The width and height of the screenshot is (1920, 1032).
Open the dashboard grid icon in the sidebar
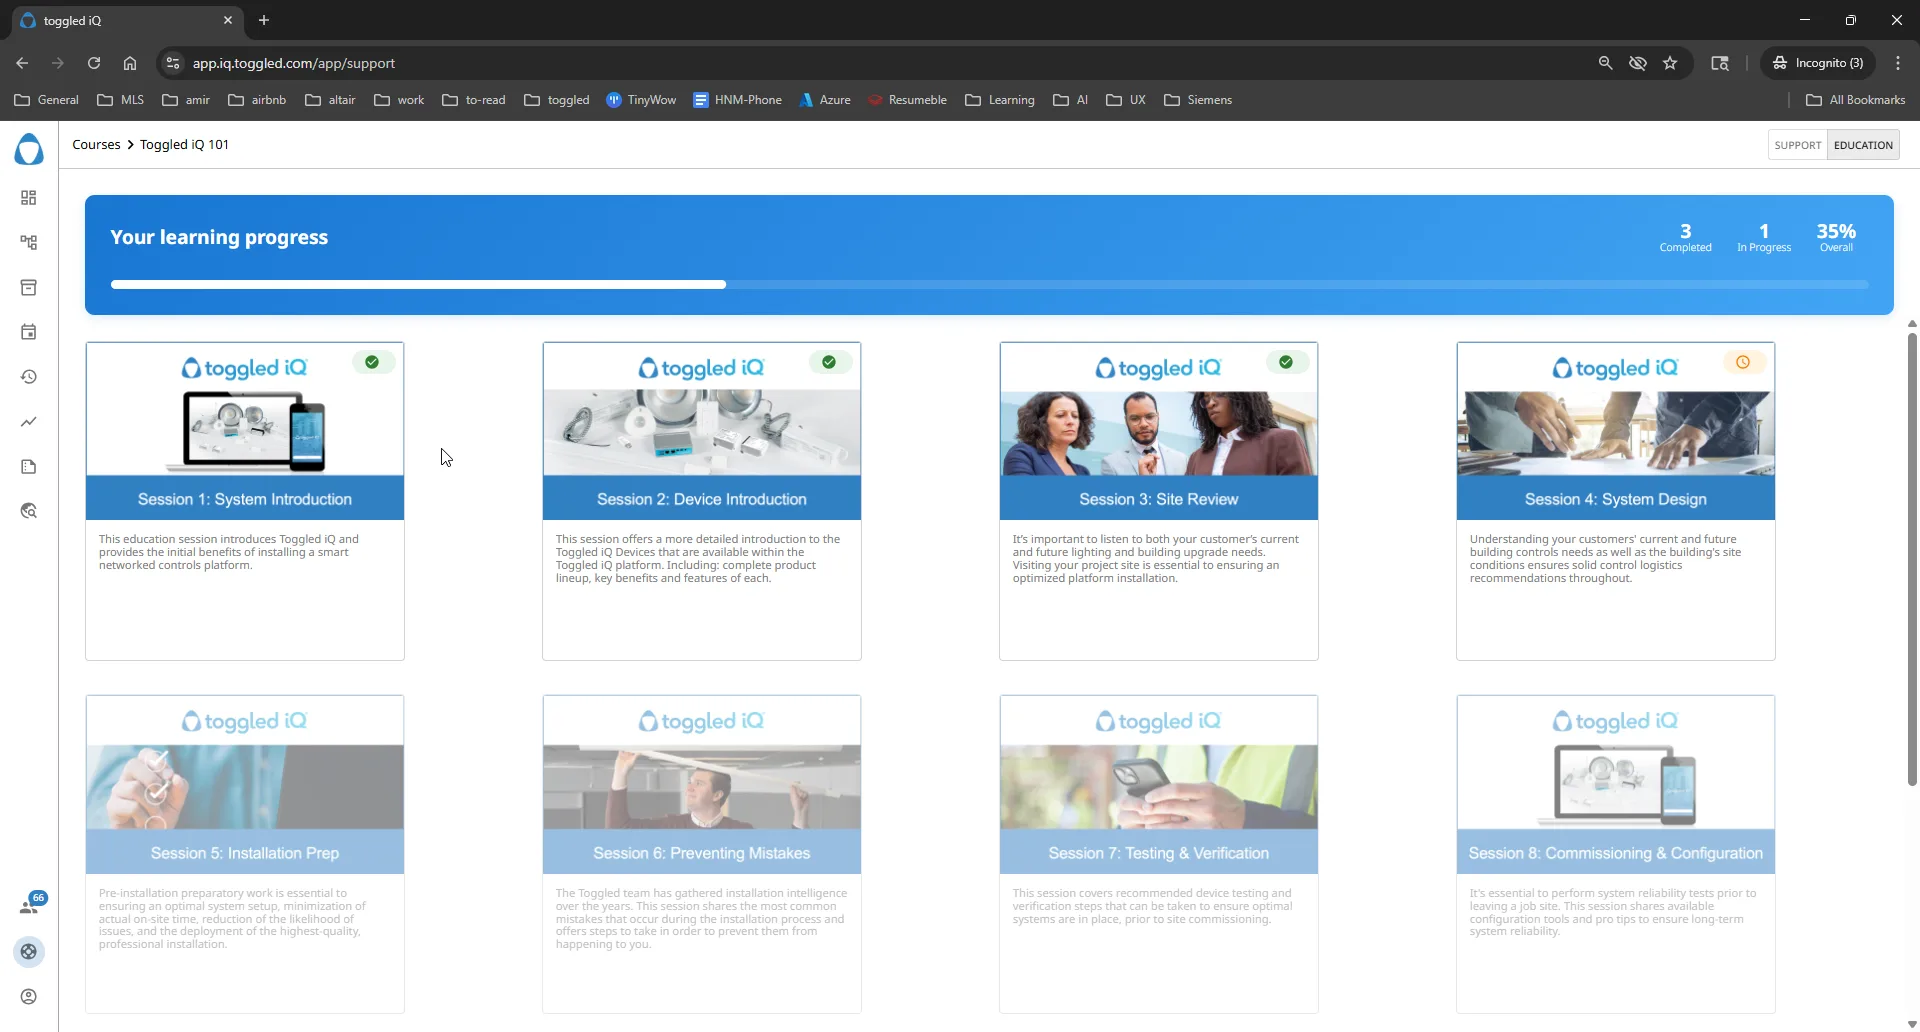point(29,198)
